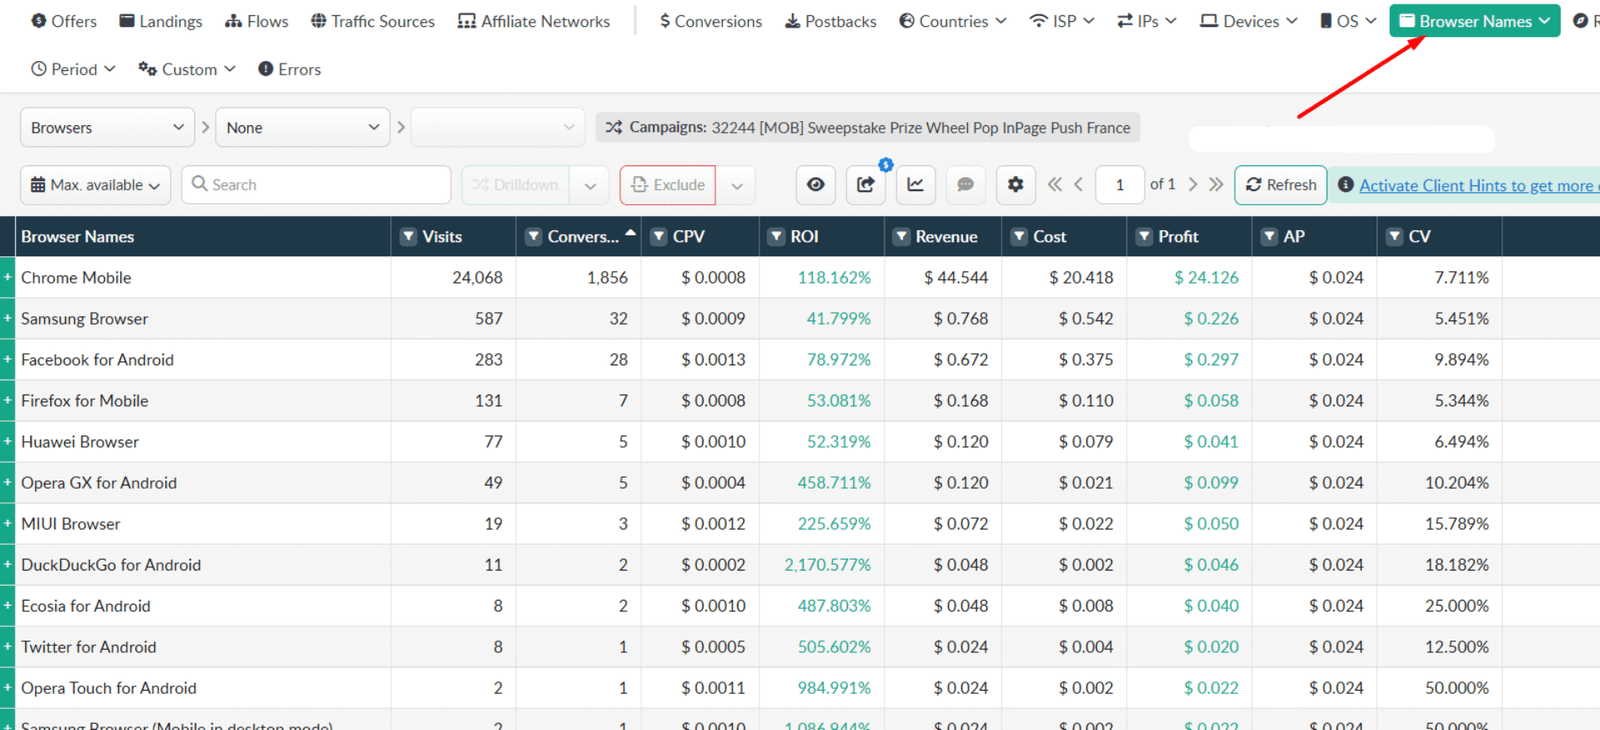Click the Refresh button

(x=1281, y=185)
